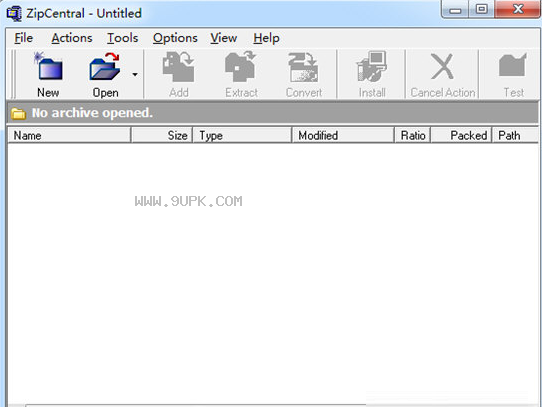Select the Extract toolbar icon
542x407 pixels.
241,66
